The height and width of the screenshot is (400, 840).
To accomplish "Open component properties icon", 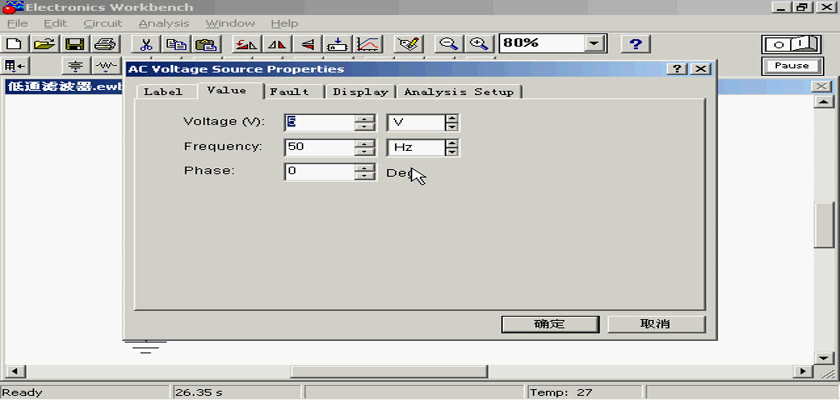I will [x=409, y=44].
